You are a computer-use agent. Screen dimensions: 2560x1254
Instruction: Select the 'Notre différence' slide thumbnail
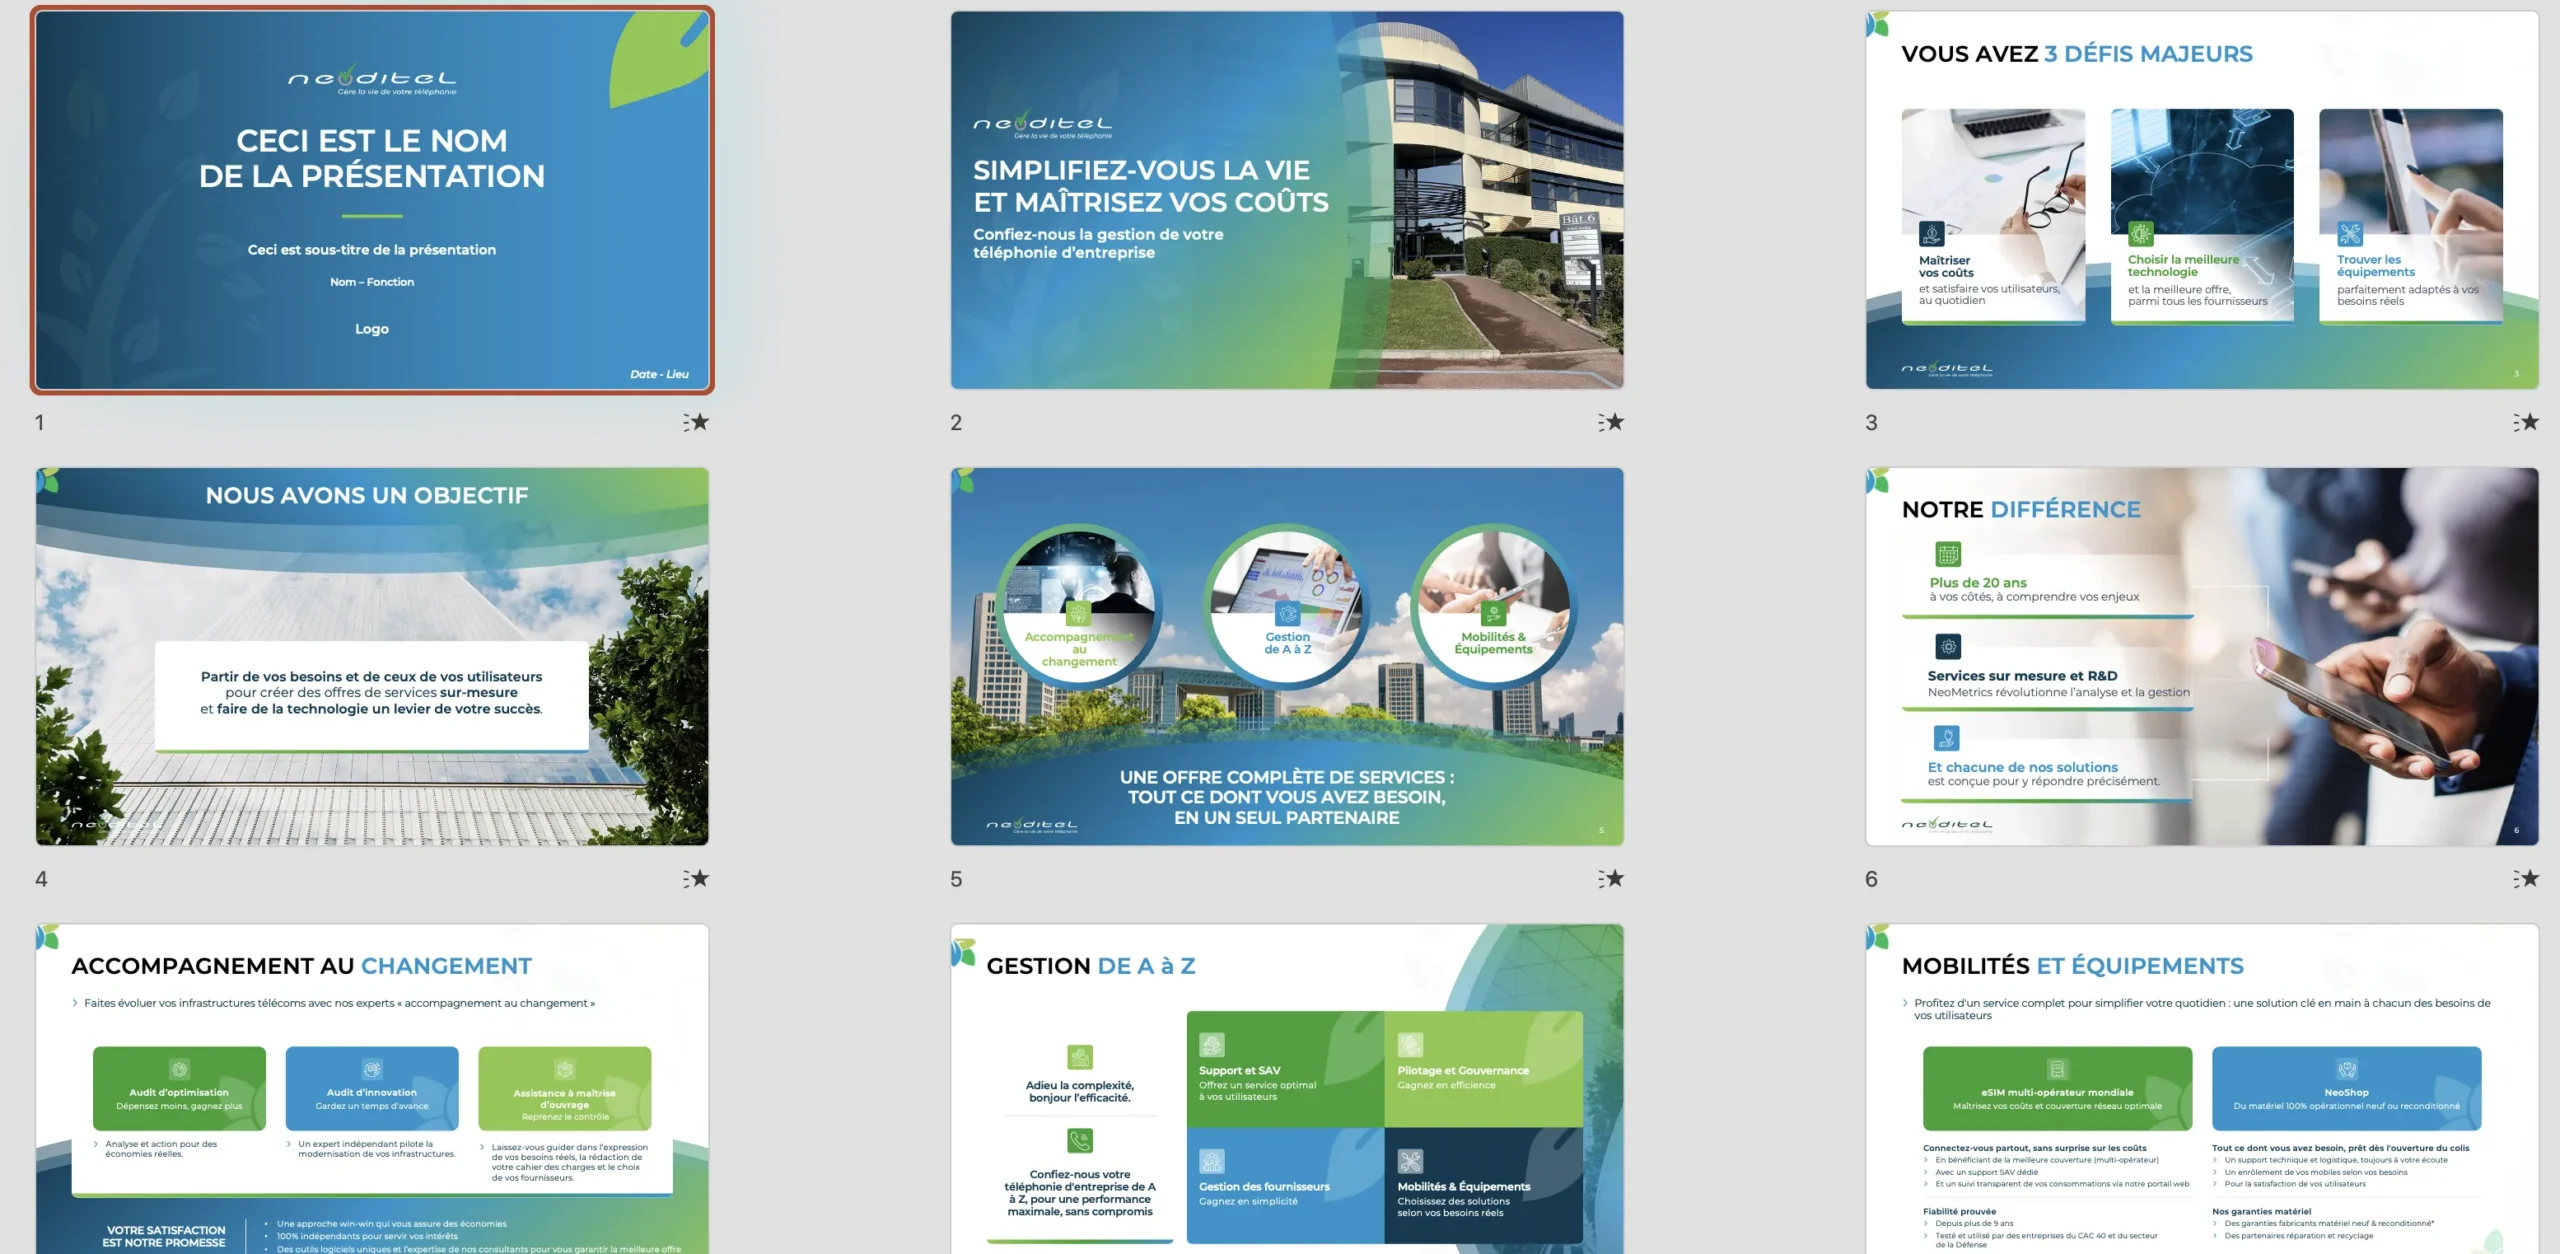(x=2202, y=656)
